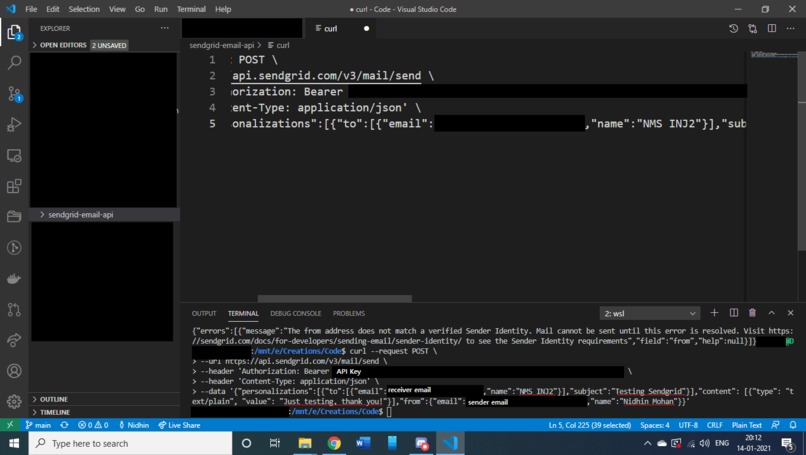Open the Live Share view icon
Viewport: 806px width, 455px height.
click(x=14, y=340)
